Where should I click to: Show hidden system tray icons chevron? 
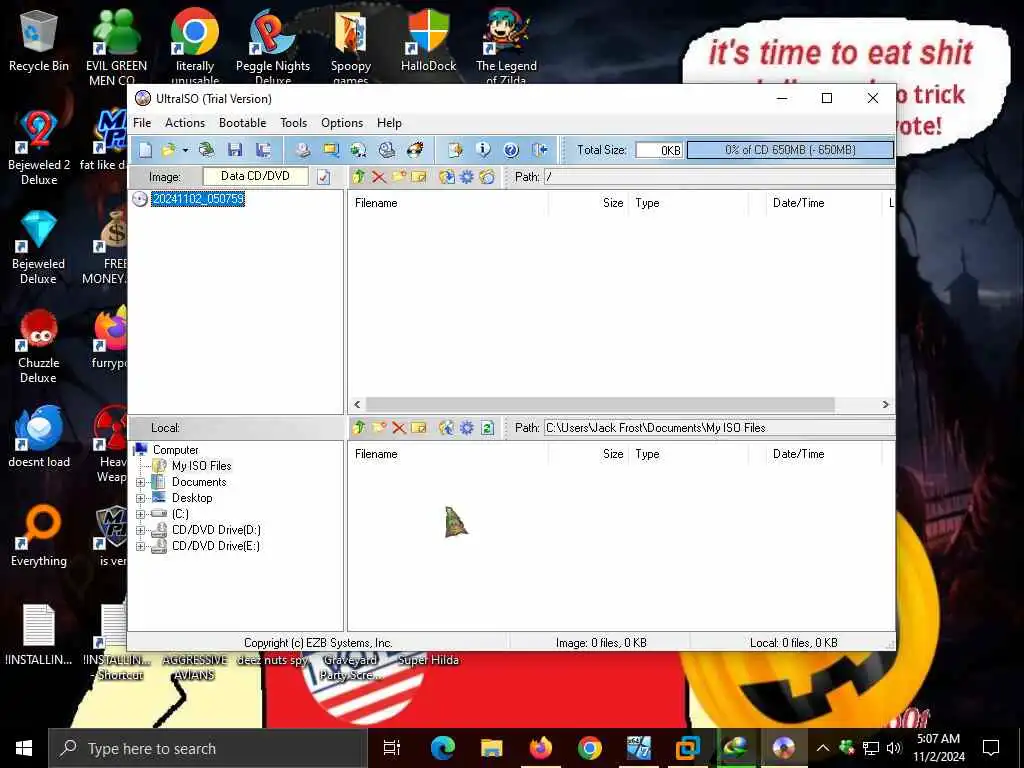[x=823, y=748]
